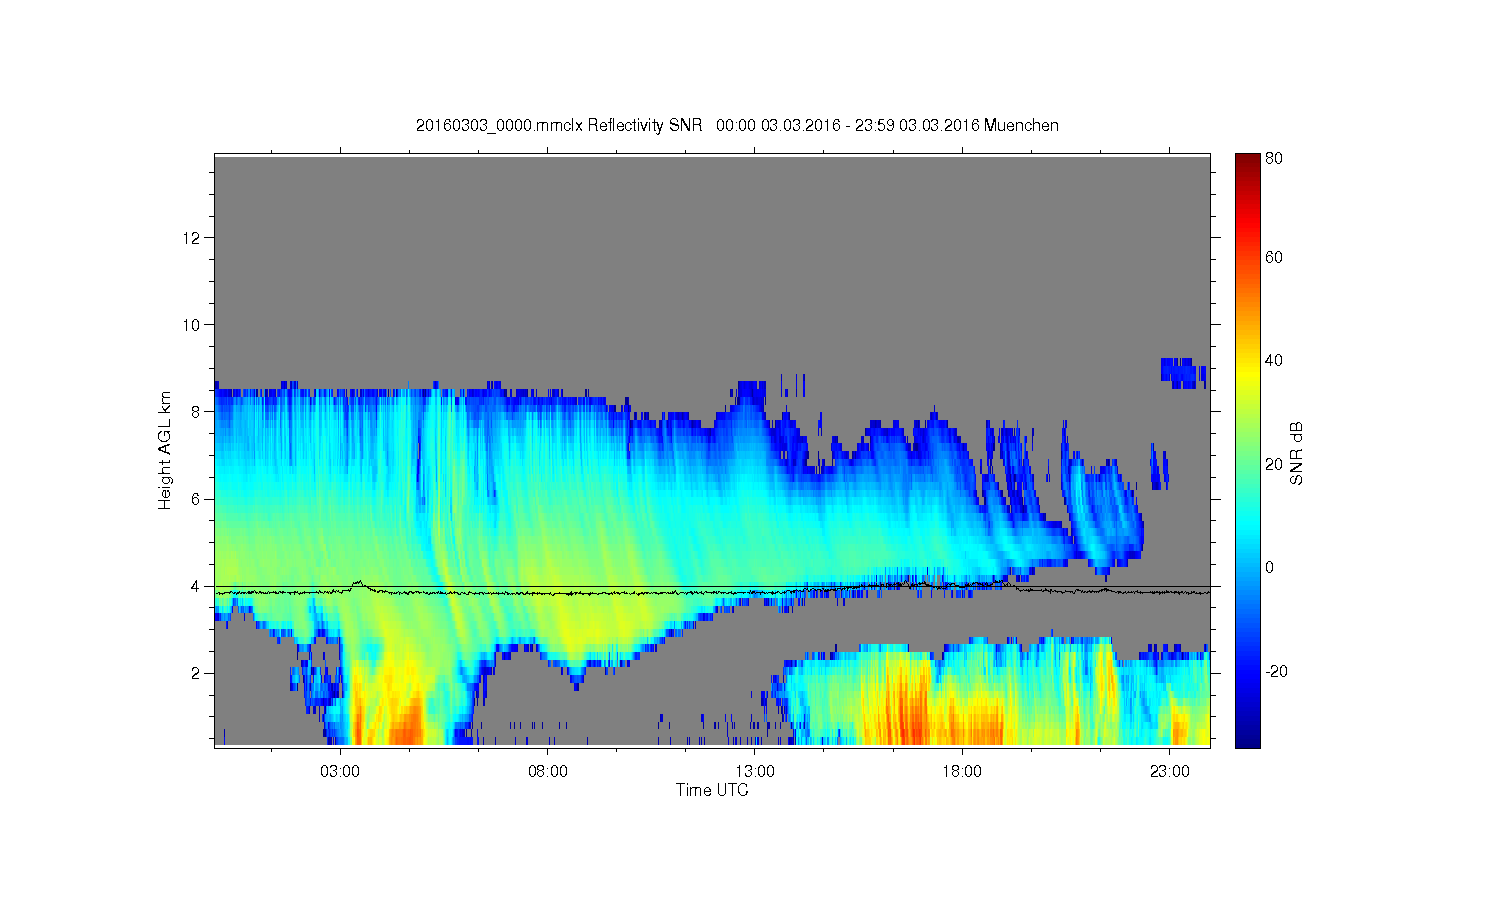The height and width of the screenshot is (900, 1500).
Task: Click the '03:00' time tick label
Action: (340, 771)
